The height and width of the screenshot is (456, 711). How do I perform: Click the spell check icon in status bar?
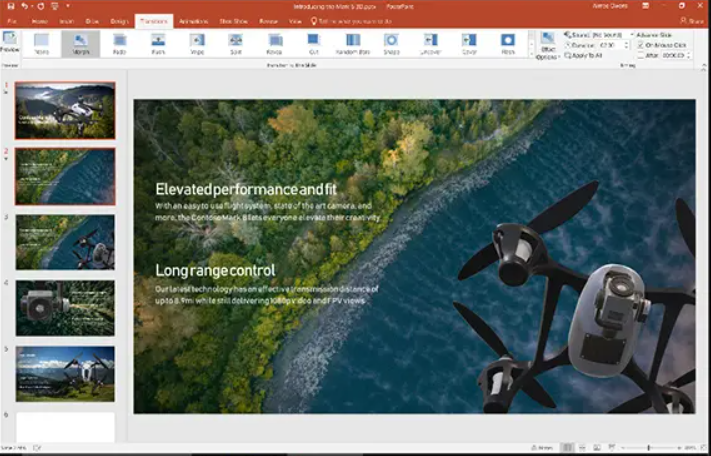tap(37, 448)
